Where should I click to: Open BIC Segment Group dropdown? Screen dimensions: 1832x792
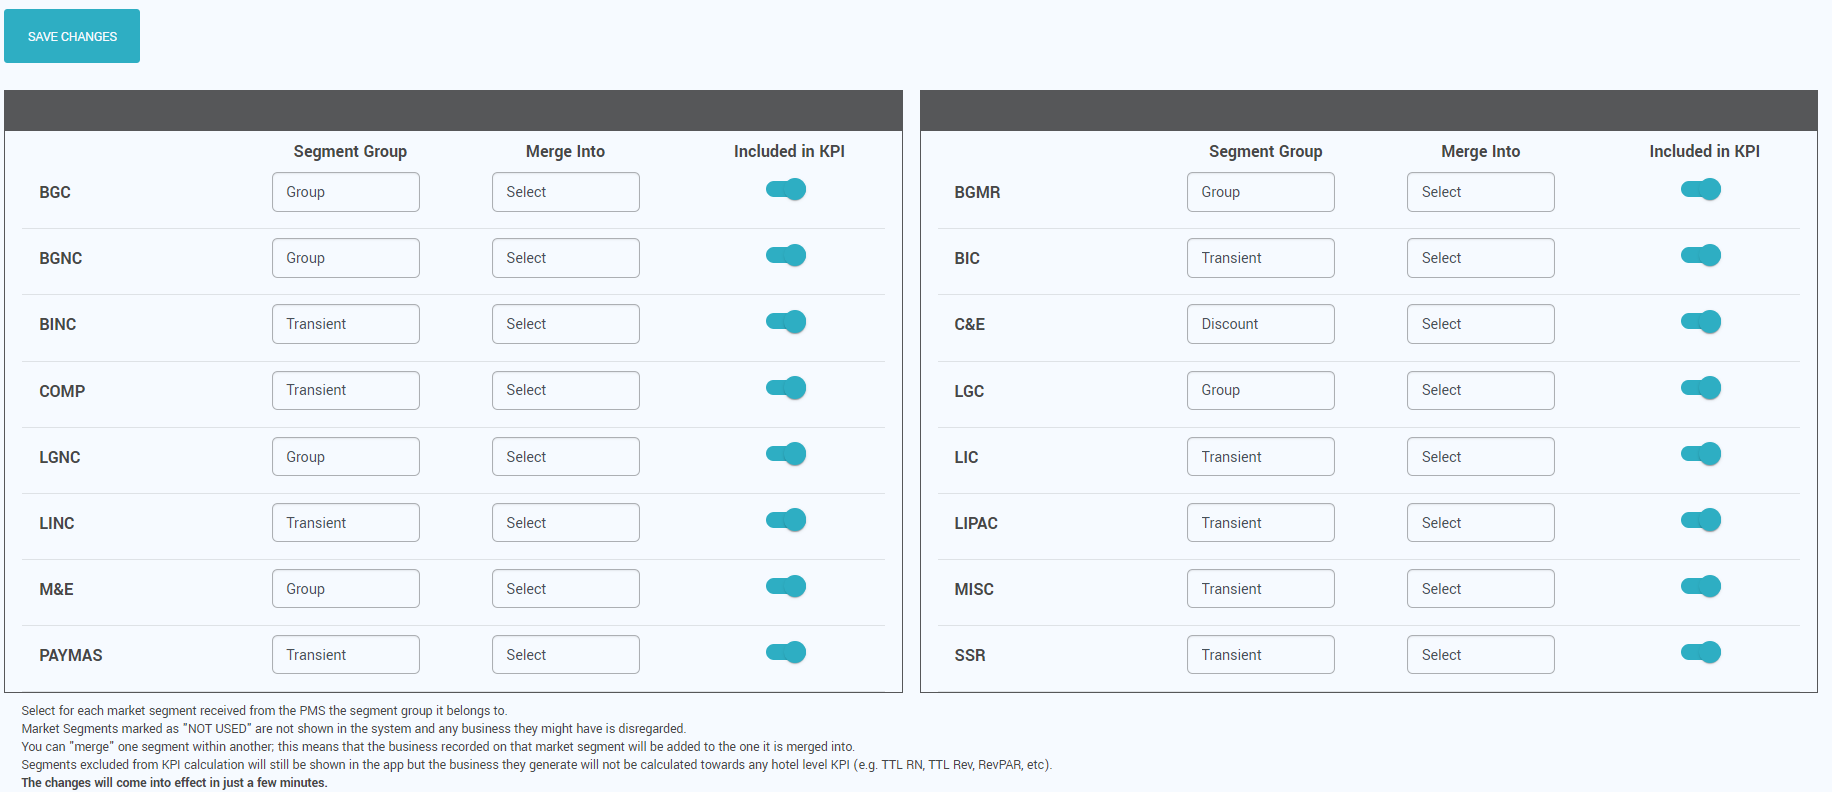pyautogui.click(x=1261, y=258)
